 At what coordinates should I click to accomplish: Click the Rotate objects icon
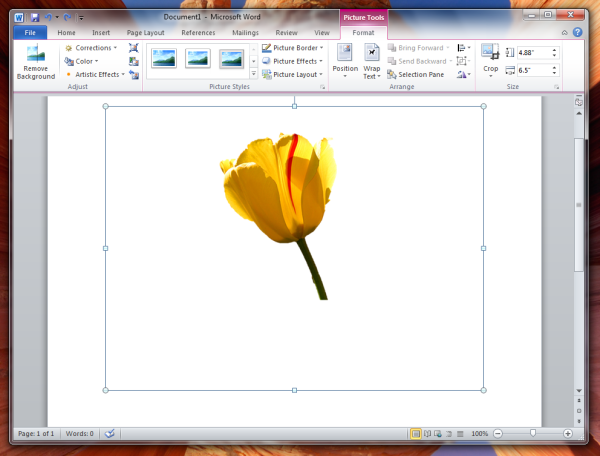[463, 74]
